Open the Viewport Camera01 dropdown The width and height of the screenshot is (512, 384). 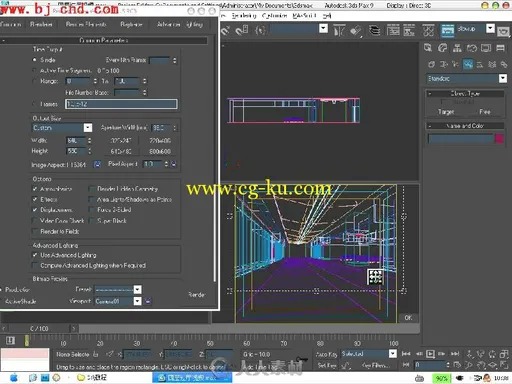click(137, 301)
